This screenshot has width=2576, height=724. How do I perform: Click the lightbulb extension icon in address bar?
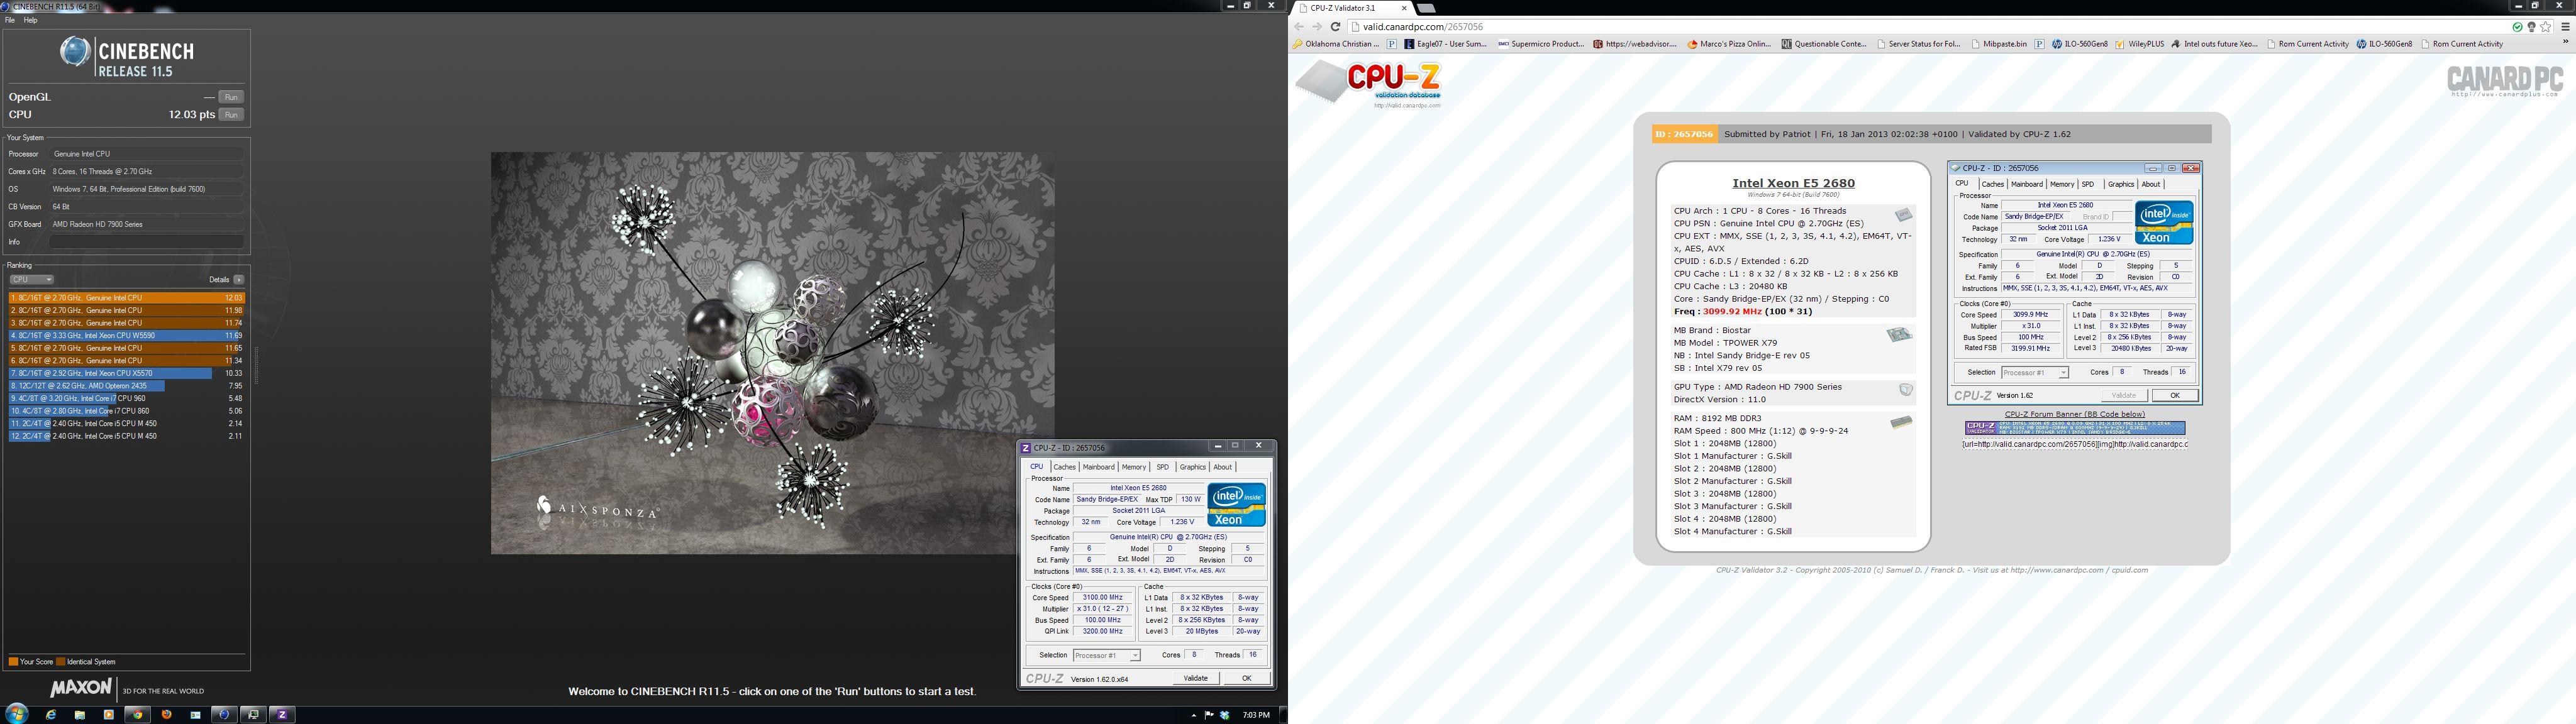(x=2532, y=27)
